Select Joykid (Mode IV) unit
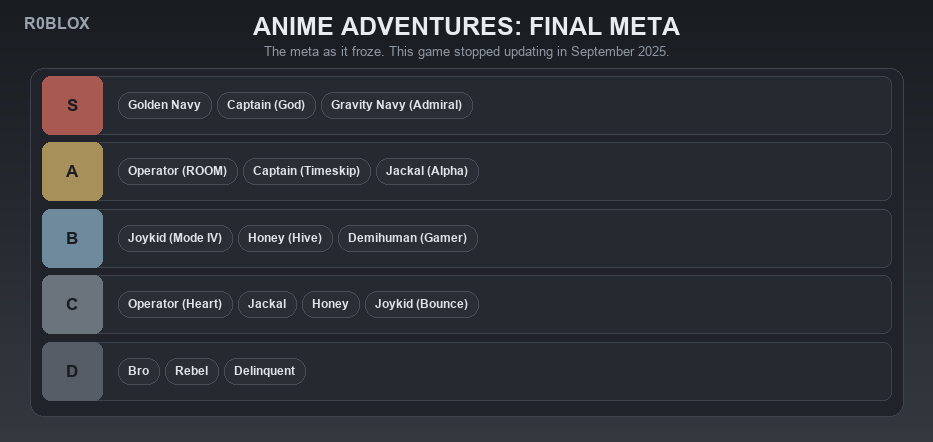This screenshot has width=933, height=442. 175,239
